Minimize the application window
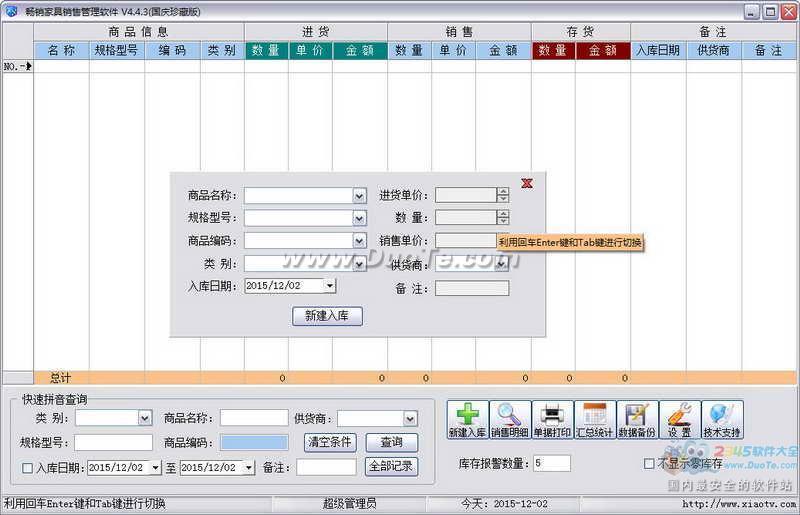This screenshot has width=800, height=515. tap(752, 12)
